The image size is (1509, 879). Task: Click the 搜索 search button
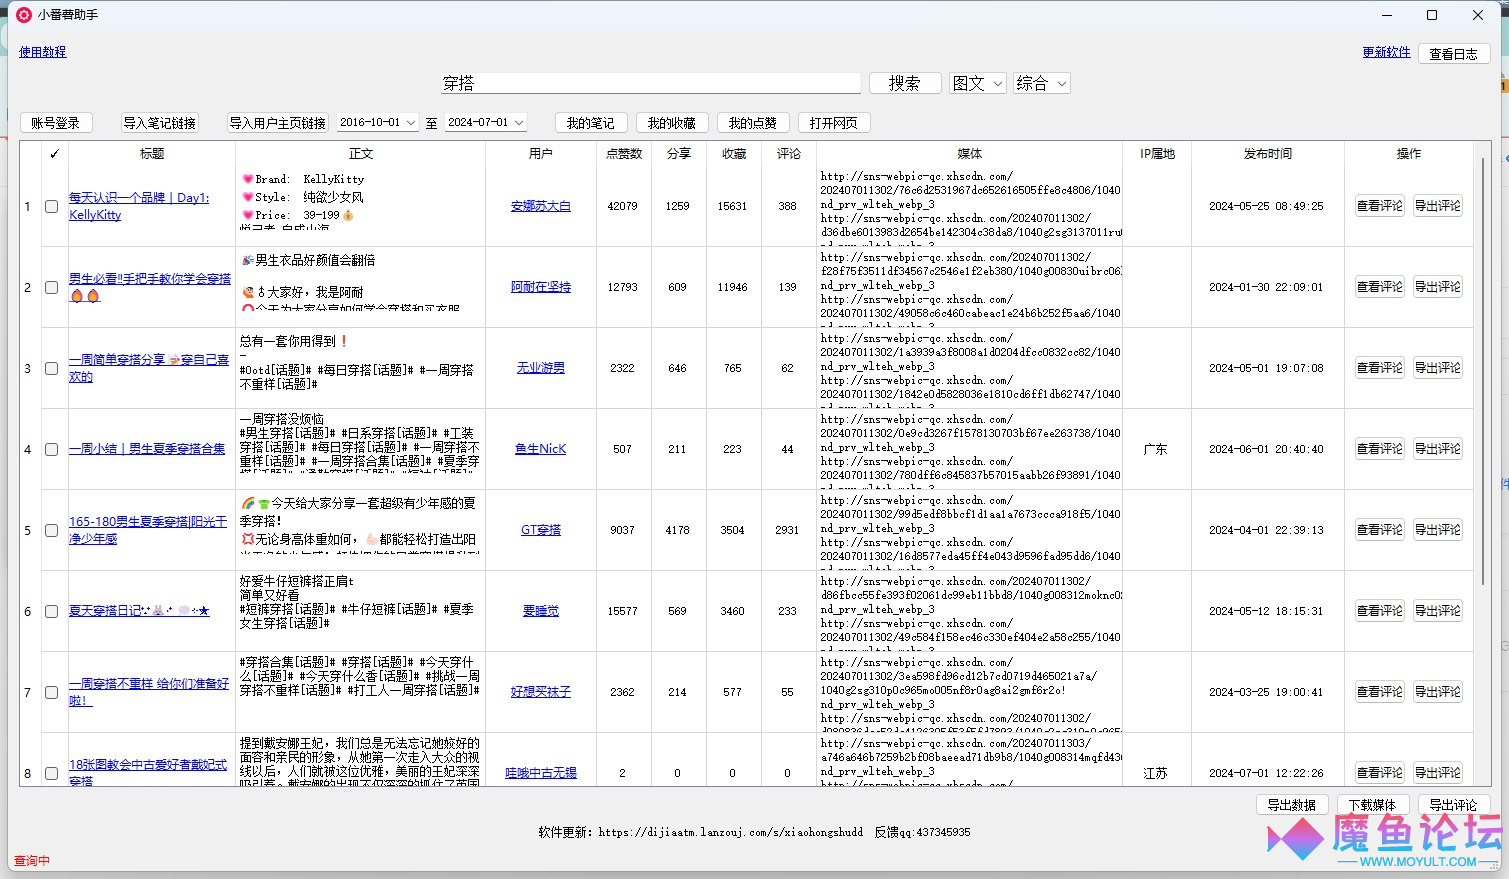905,83
